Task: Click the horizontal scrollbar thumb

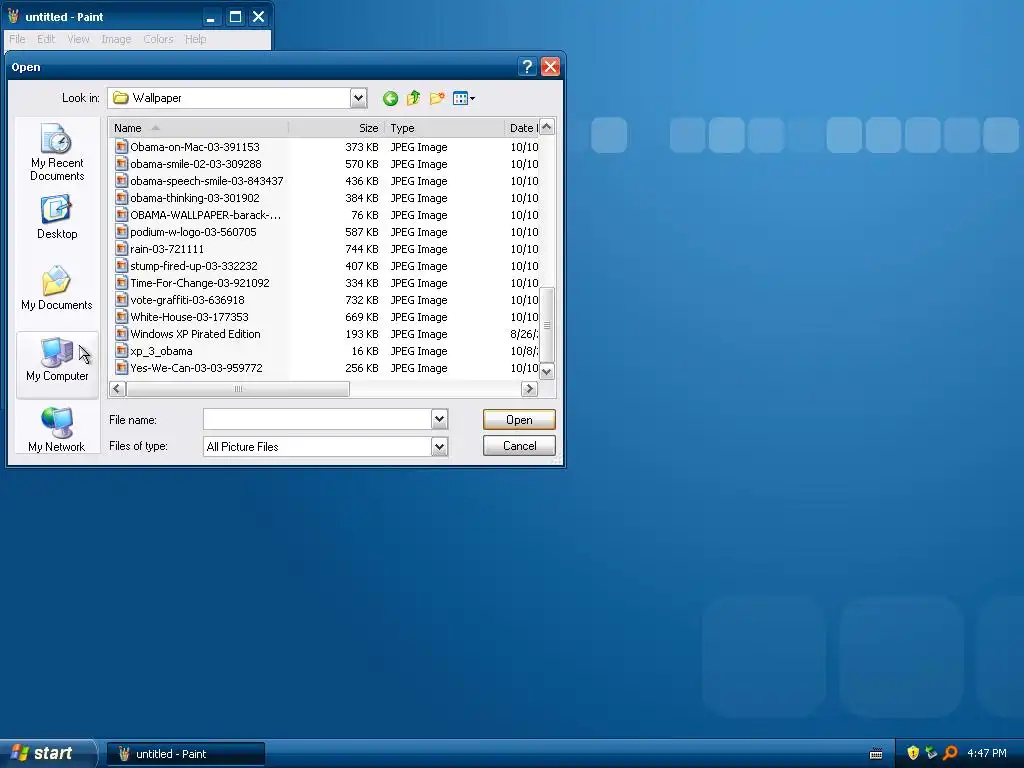Action: click(x=238, y=389)
